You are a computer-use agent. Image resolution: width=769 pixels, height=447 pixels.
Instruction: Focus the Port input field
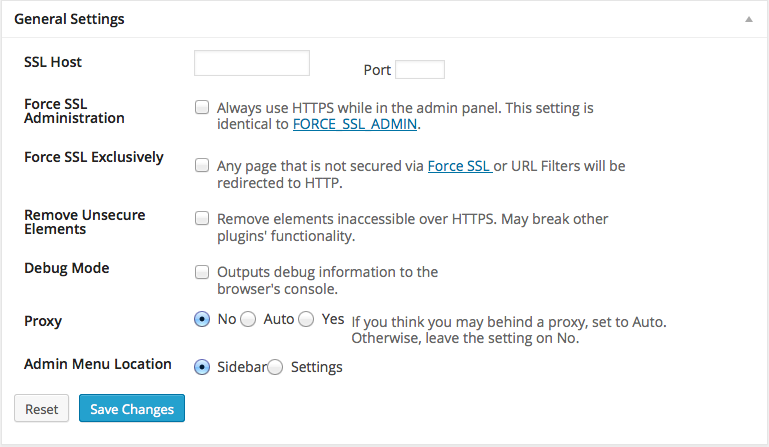point(420,70)
